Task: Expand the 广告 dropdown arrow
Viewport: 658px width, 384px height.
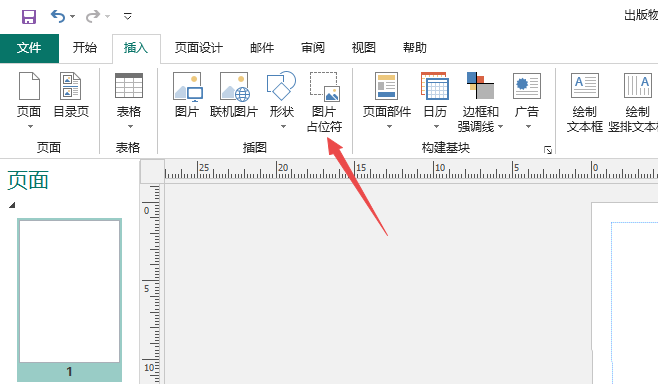Action: click(528, 126)
